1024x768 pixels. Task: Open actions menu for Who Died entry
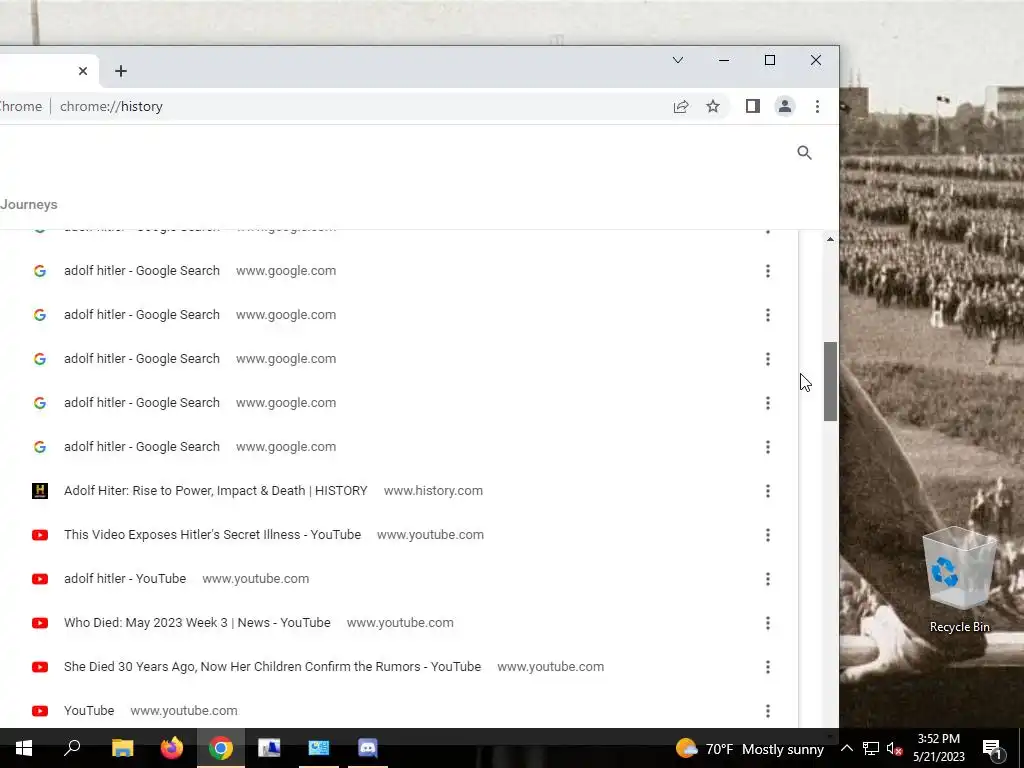click(768, 623)
